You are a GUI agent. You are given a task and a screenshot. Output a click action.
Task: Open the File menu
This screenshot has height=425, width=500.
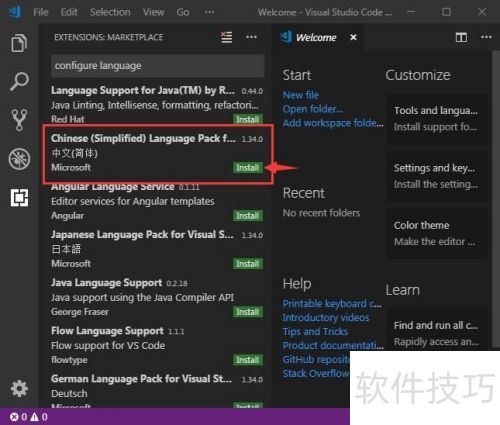[x=41, y=12]
